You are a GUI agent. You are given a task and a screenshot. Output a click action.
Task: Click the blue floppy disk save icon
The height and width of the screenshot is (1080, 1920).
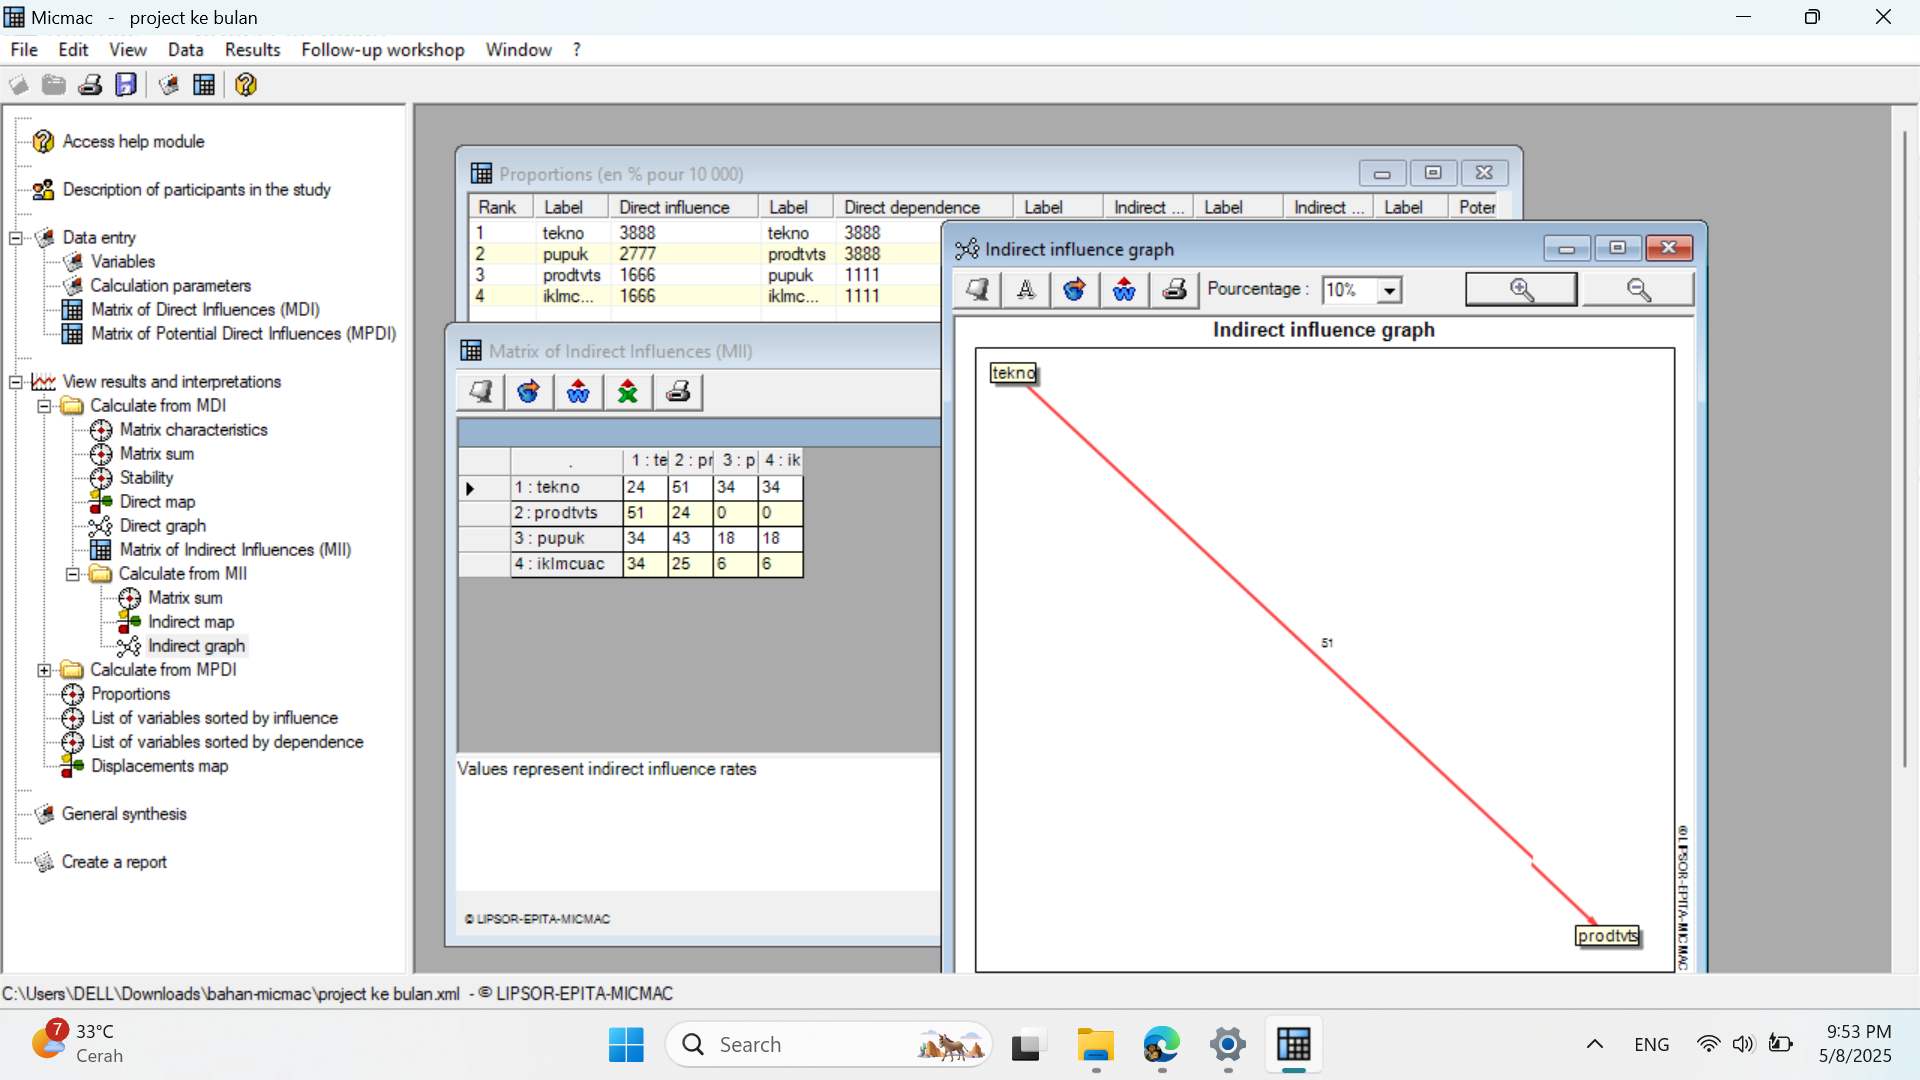126,85
